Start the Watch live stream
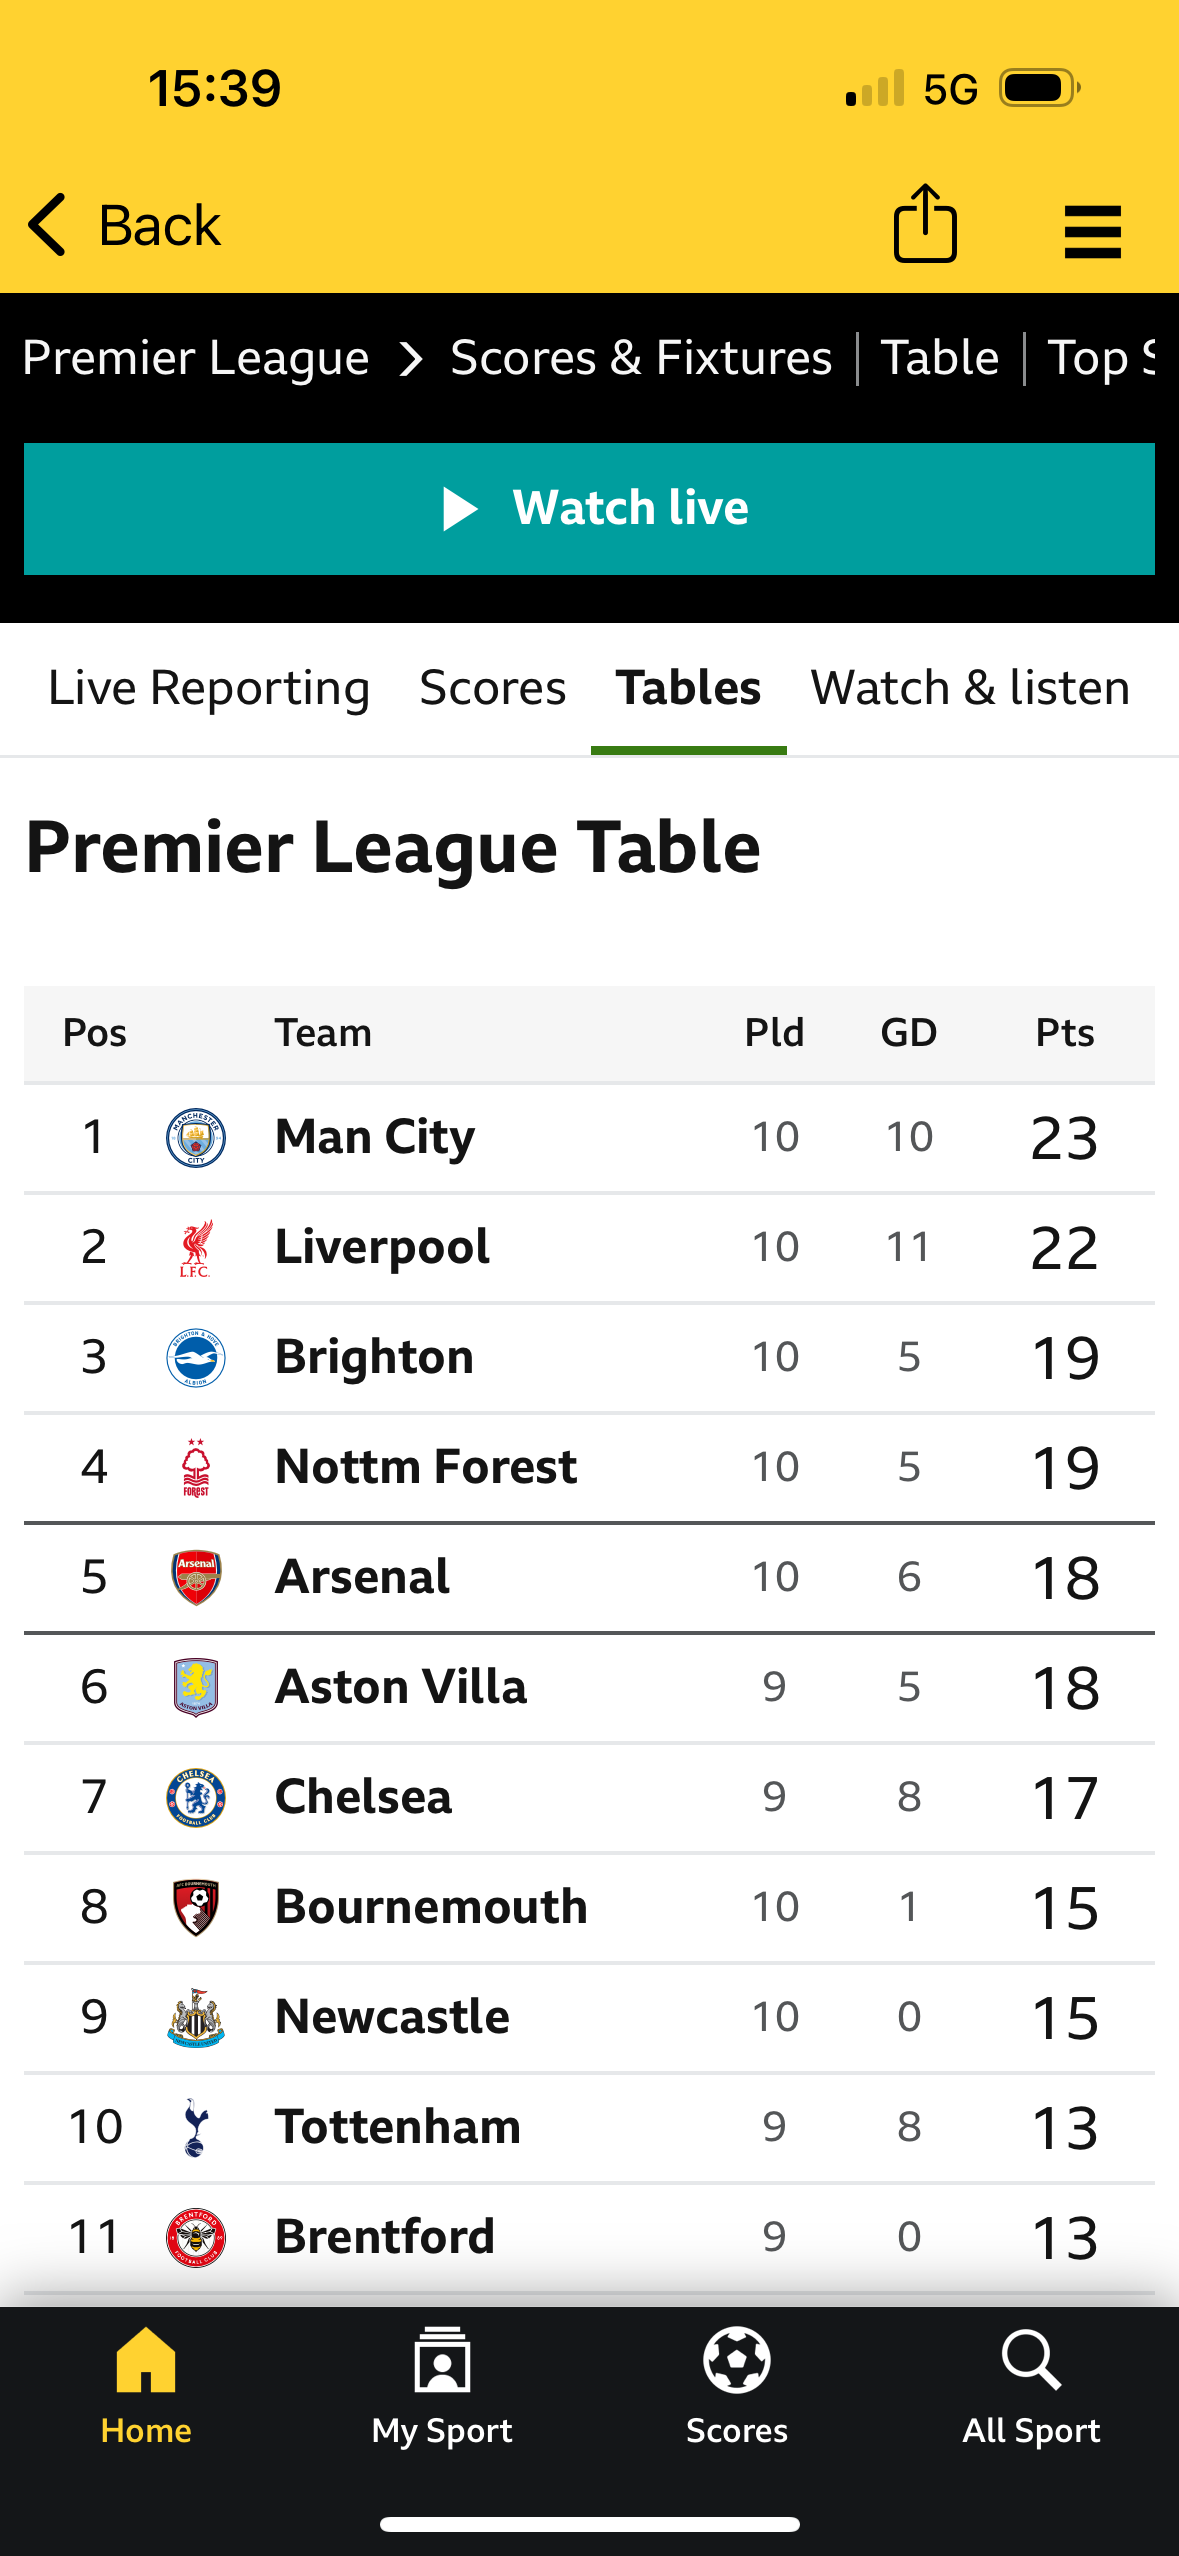The image size is (1179, 2556). click(x=589, y=509)
